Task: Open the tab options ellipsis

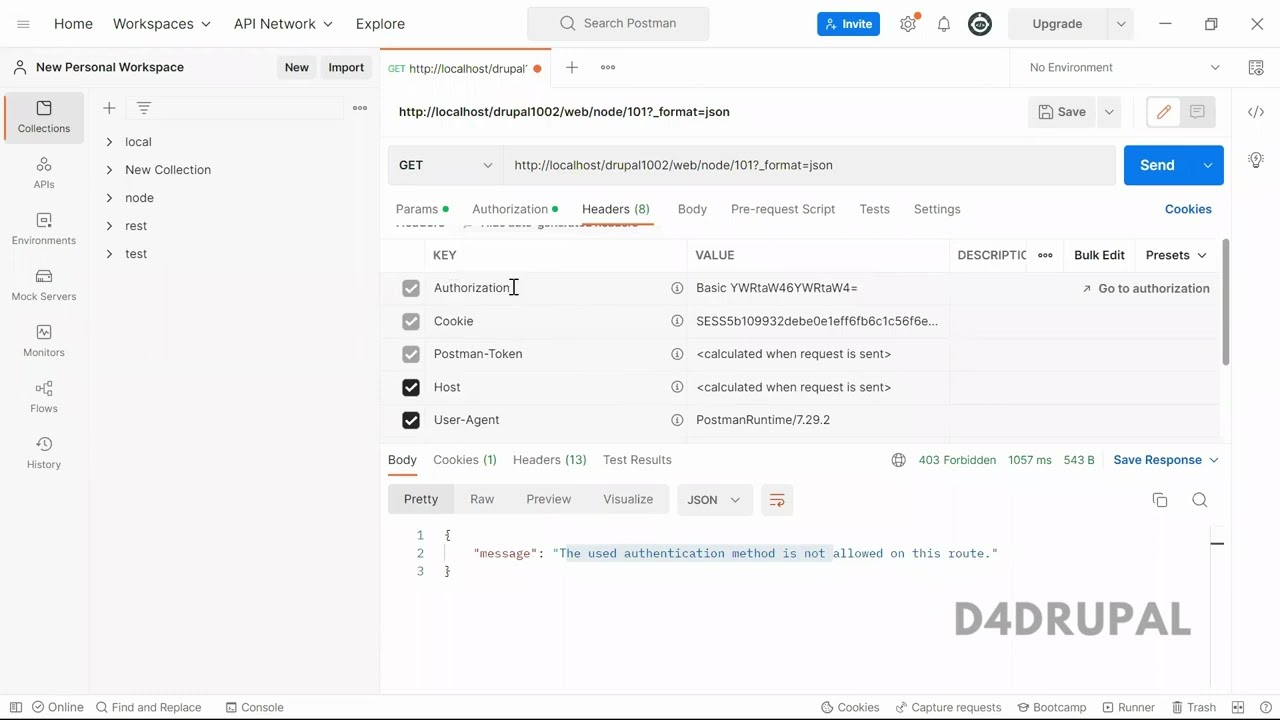Action: tap(608, 67)
